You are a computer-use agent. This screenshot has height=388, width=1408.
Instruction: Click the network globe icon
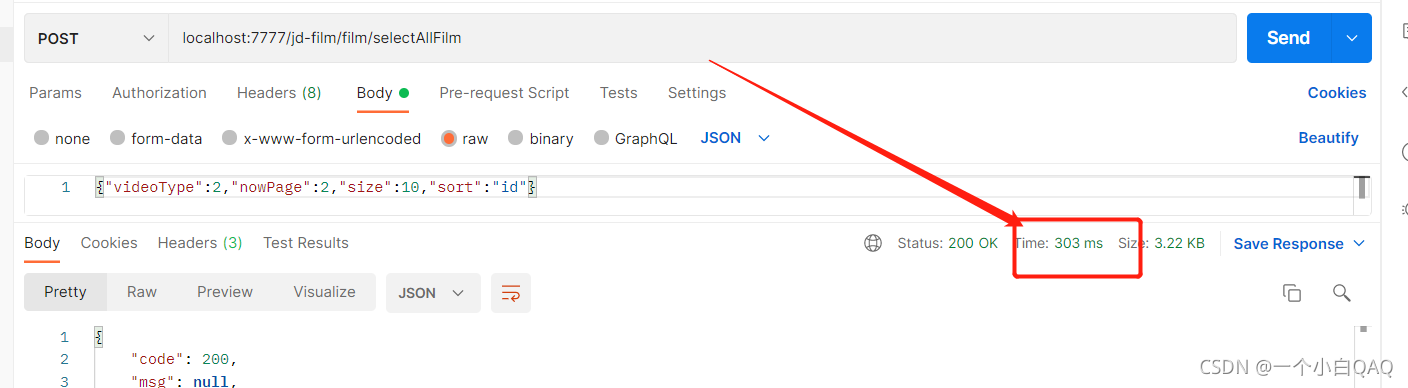coord(873,243)
